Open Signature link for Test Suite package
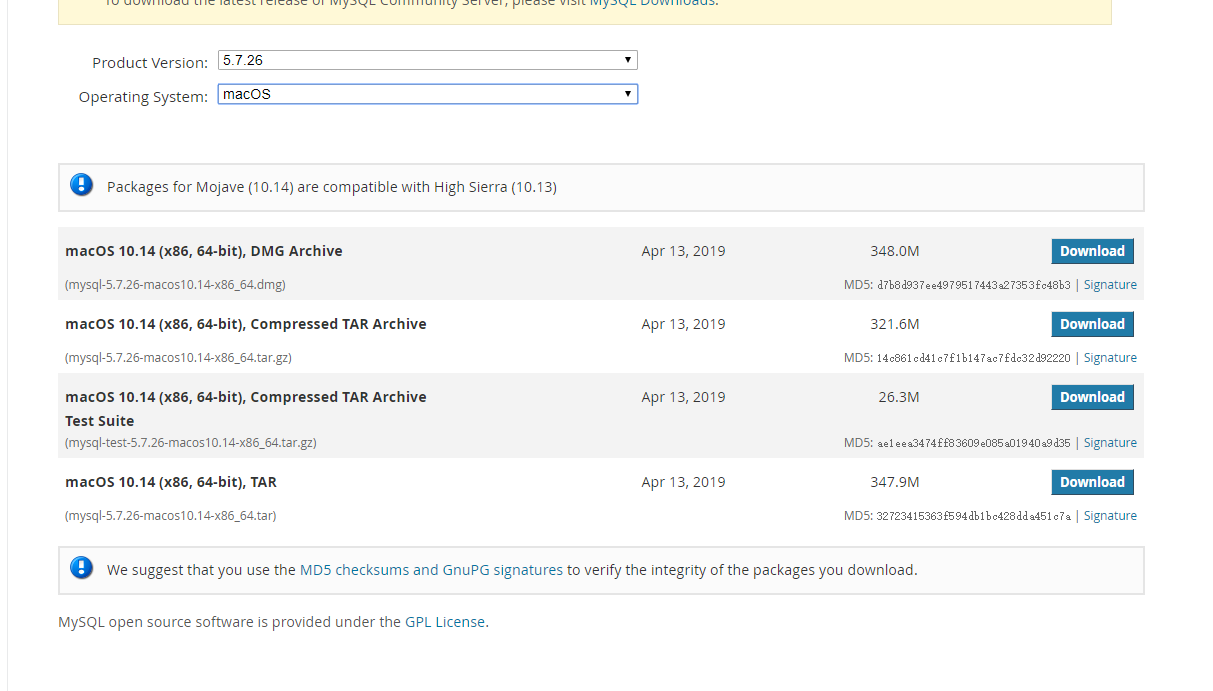Viewport: 1213px width, 691px height. (1110, 443)
